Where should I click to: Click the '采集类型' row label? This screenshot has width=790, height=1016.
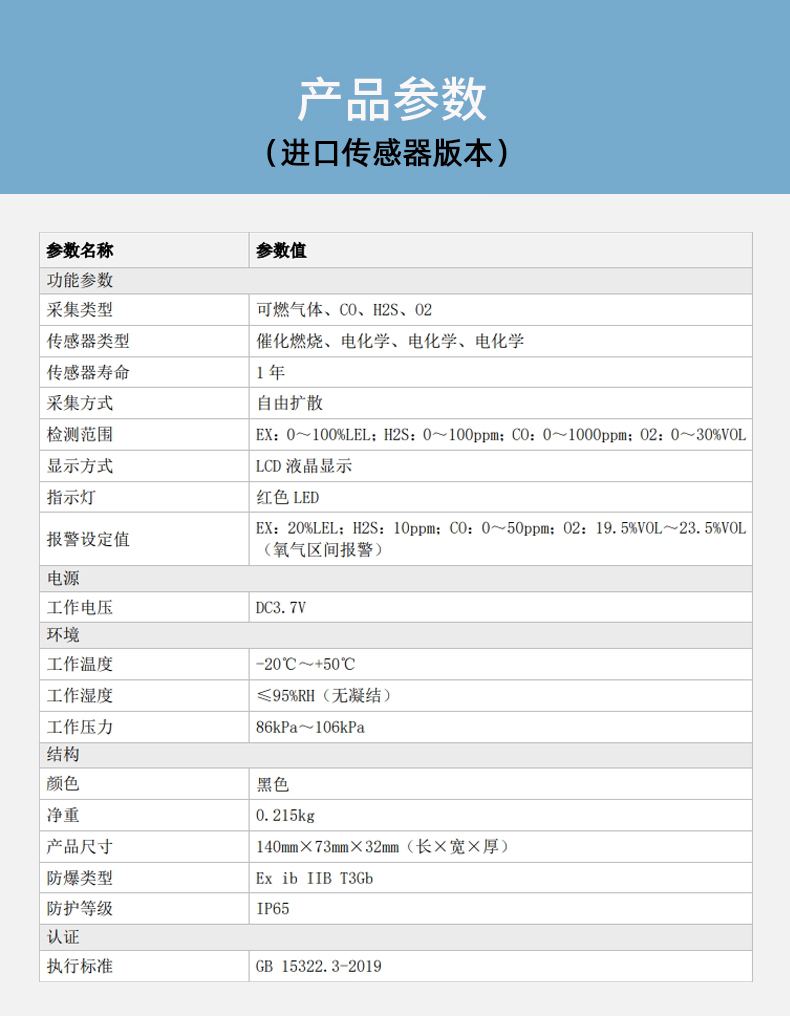(x=80, y=310)
